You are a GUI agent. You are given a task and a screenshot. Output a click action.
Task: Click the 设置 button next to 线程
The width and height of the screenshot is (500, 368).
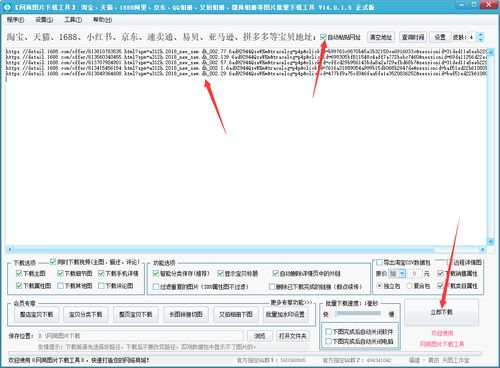[440, 37]
